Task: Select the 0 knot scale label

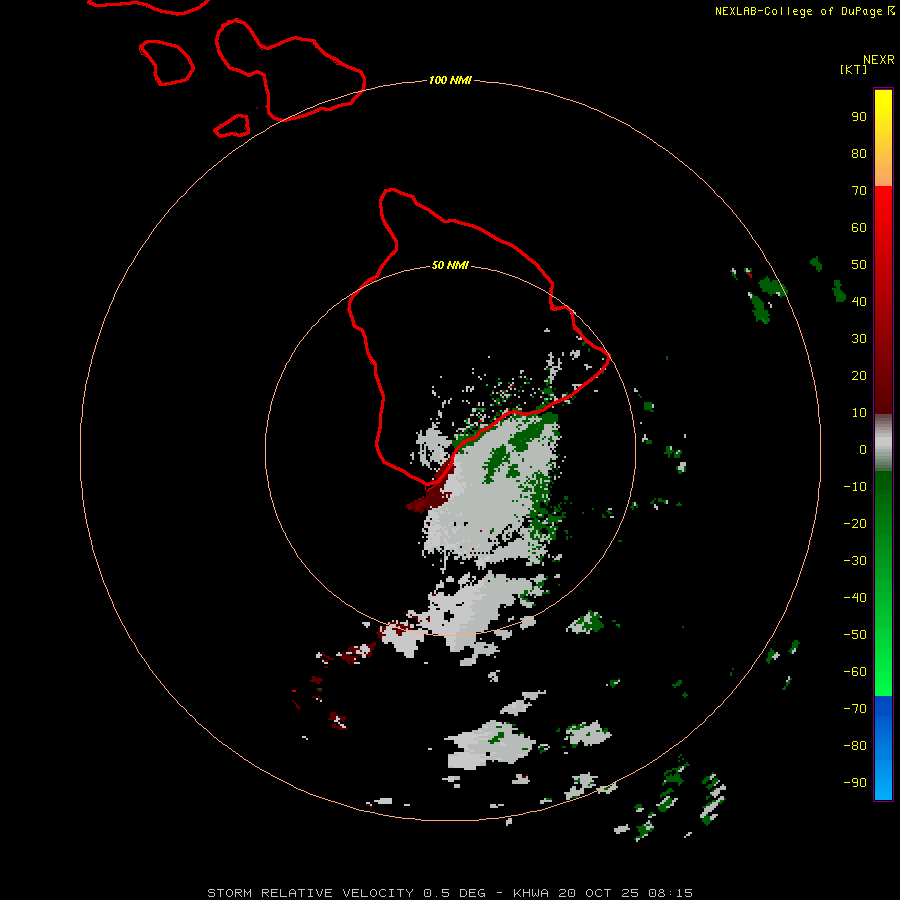Action: coord(863,449)
